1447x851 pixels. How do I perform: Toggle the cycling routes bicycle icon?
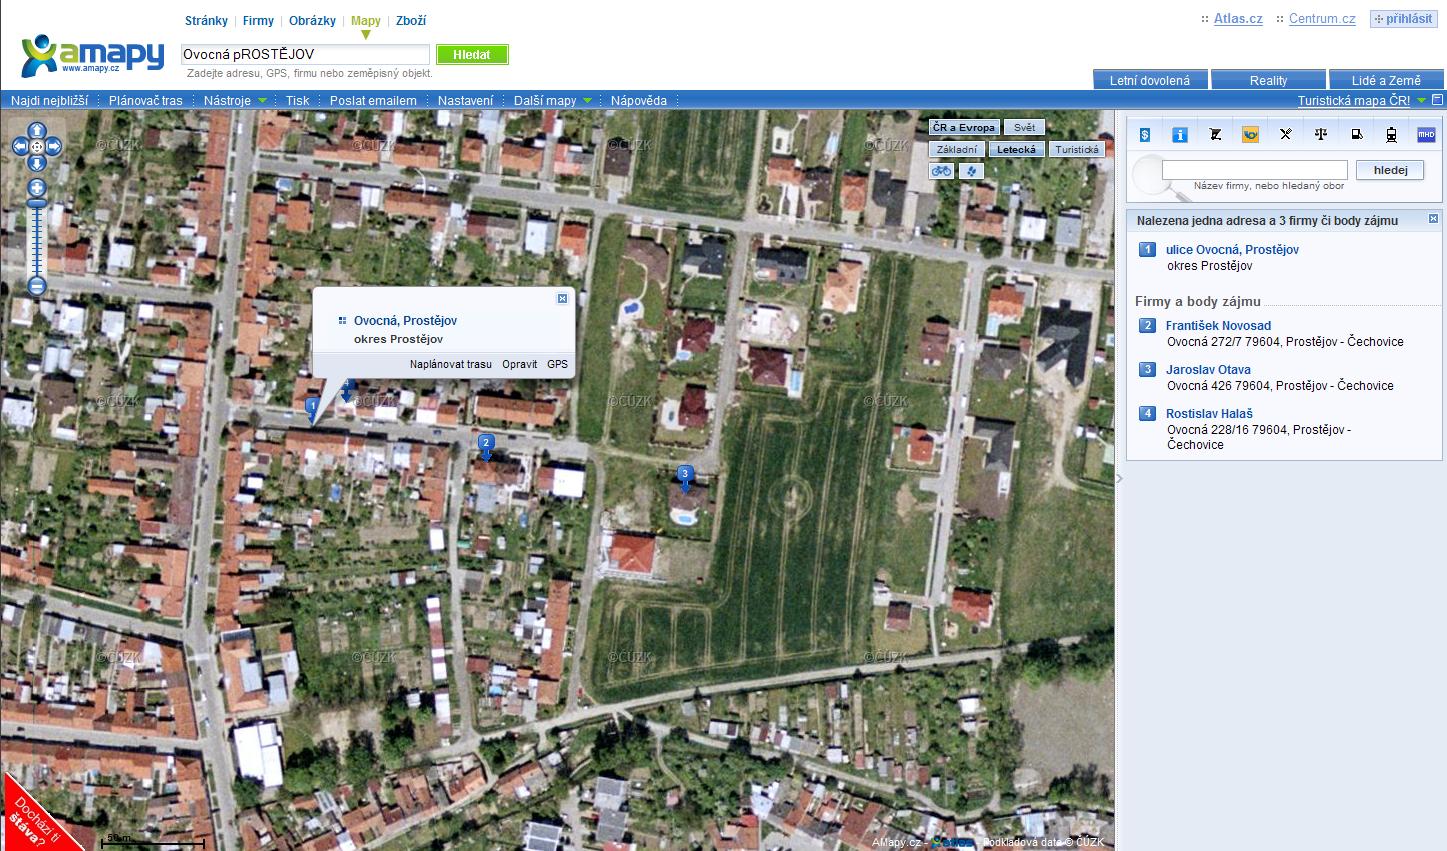click(942, 171)
